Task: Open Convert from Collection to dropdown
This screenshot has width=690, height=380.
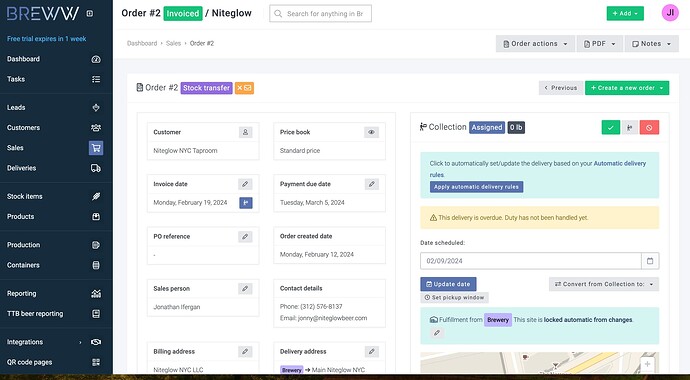Action: tap(604, 284)
